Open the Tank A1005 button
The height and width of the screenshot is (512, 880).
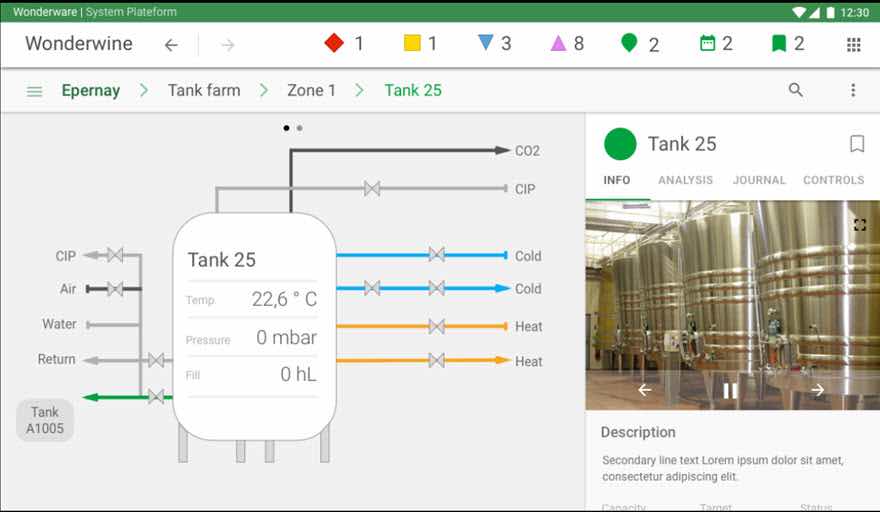click(45, 420)
